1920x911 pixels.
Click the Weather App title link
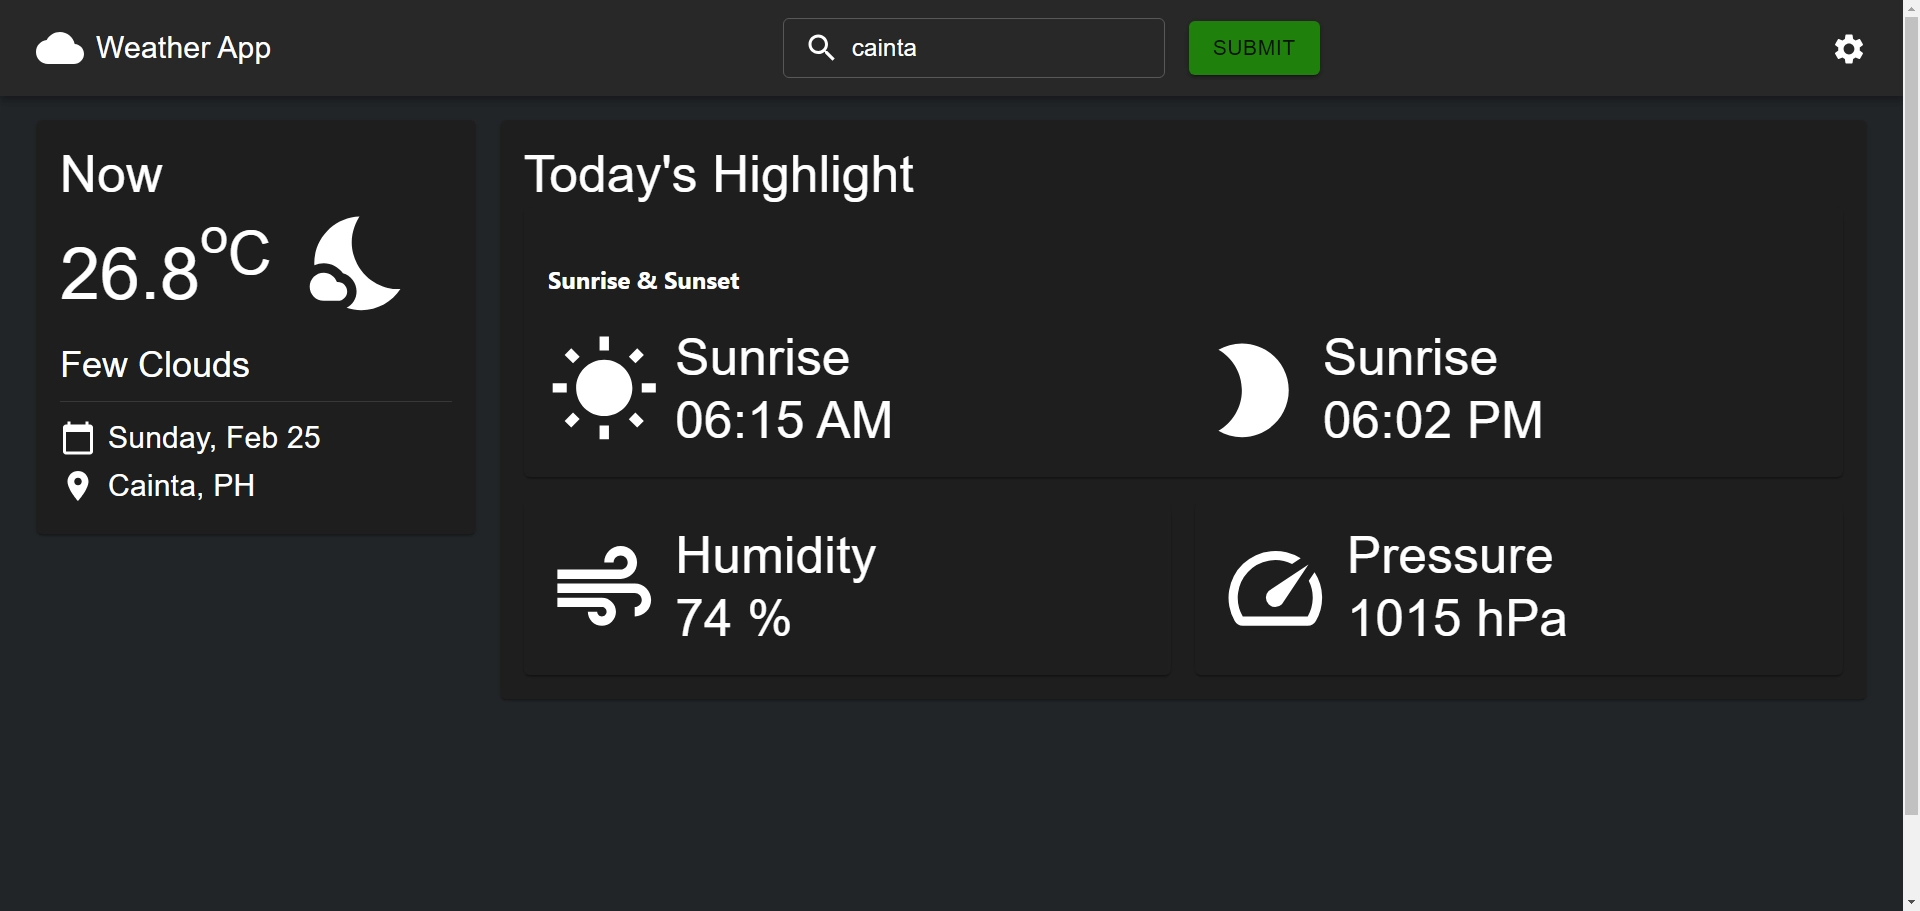pos(184,48)
